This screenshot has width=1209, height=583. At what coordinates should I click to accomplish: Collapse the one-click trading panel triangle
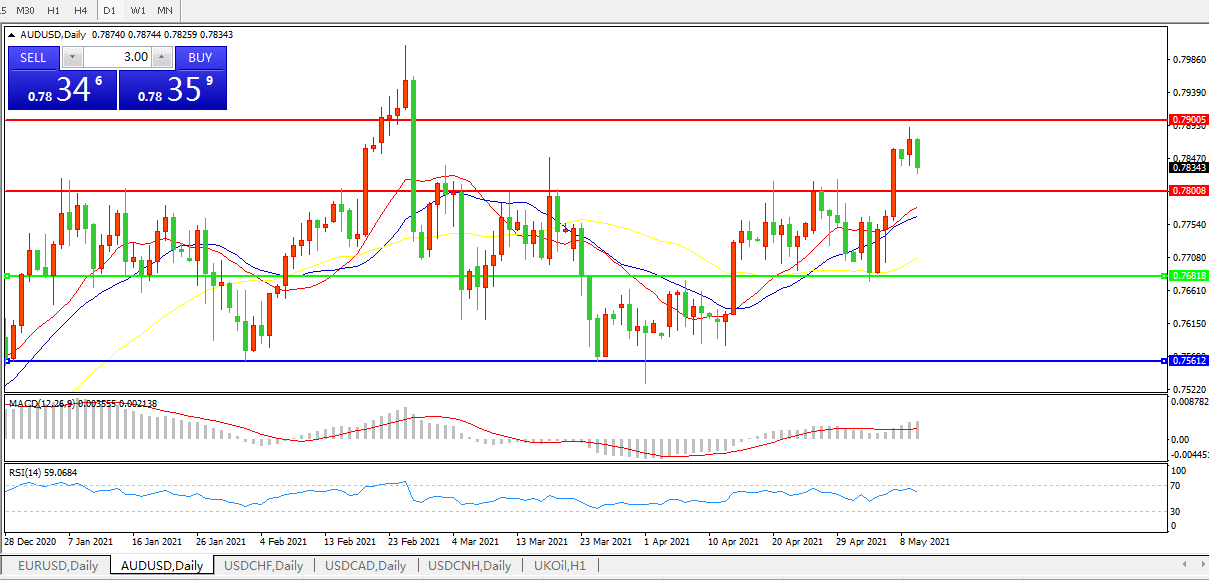(x=12, y=35)
